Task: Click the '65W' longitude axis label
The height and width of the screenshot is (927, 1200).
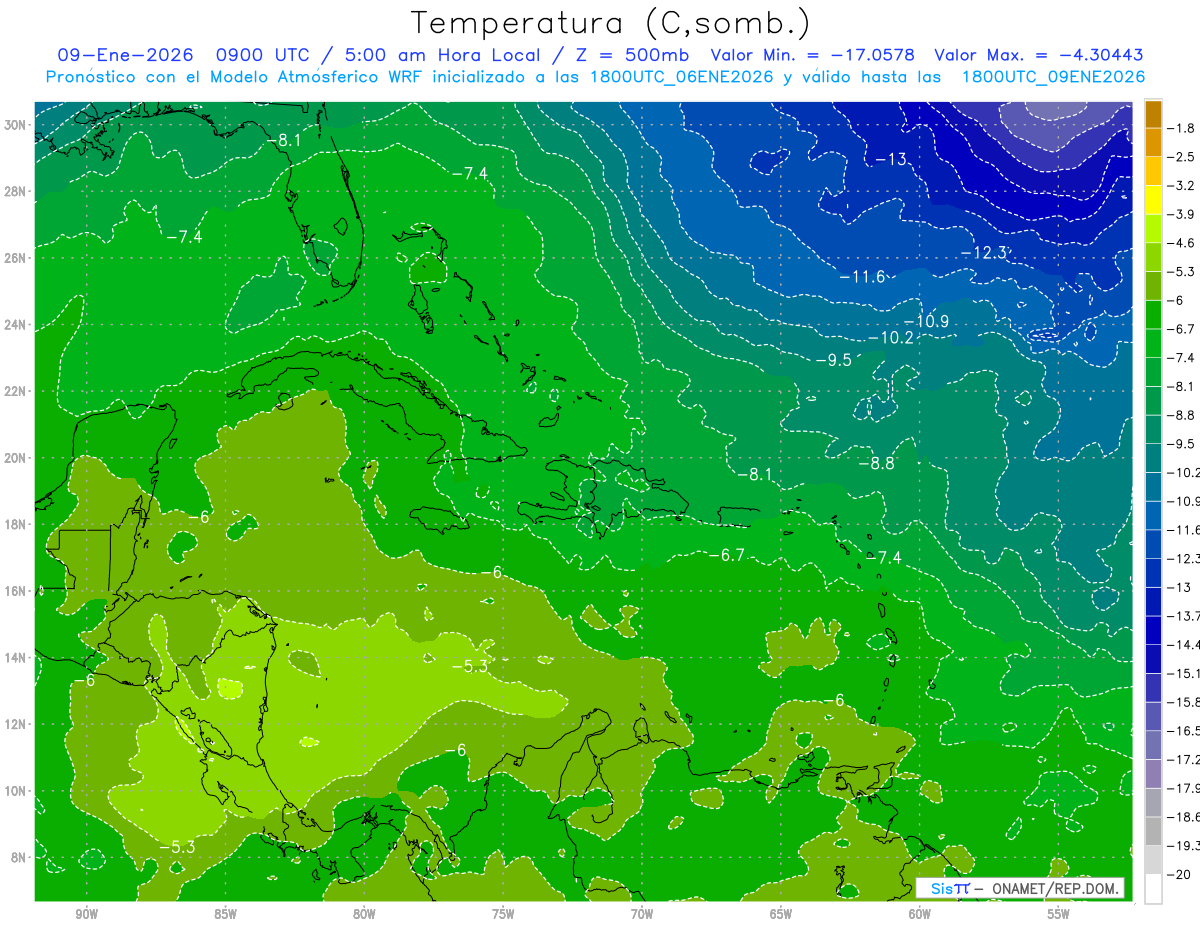Action: click(x=781, y=915)
